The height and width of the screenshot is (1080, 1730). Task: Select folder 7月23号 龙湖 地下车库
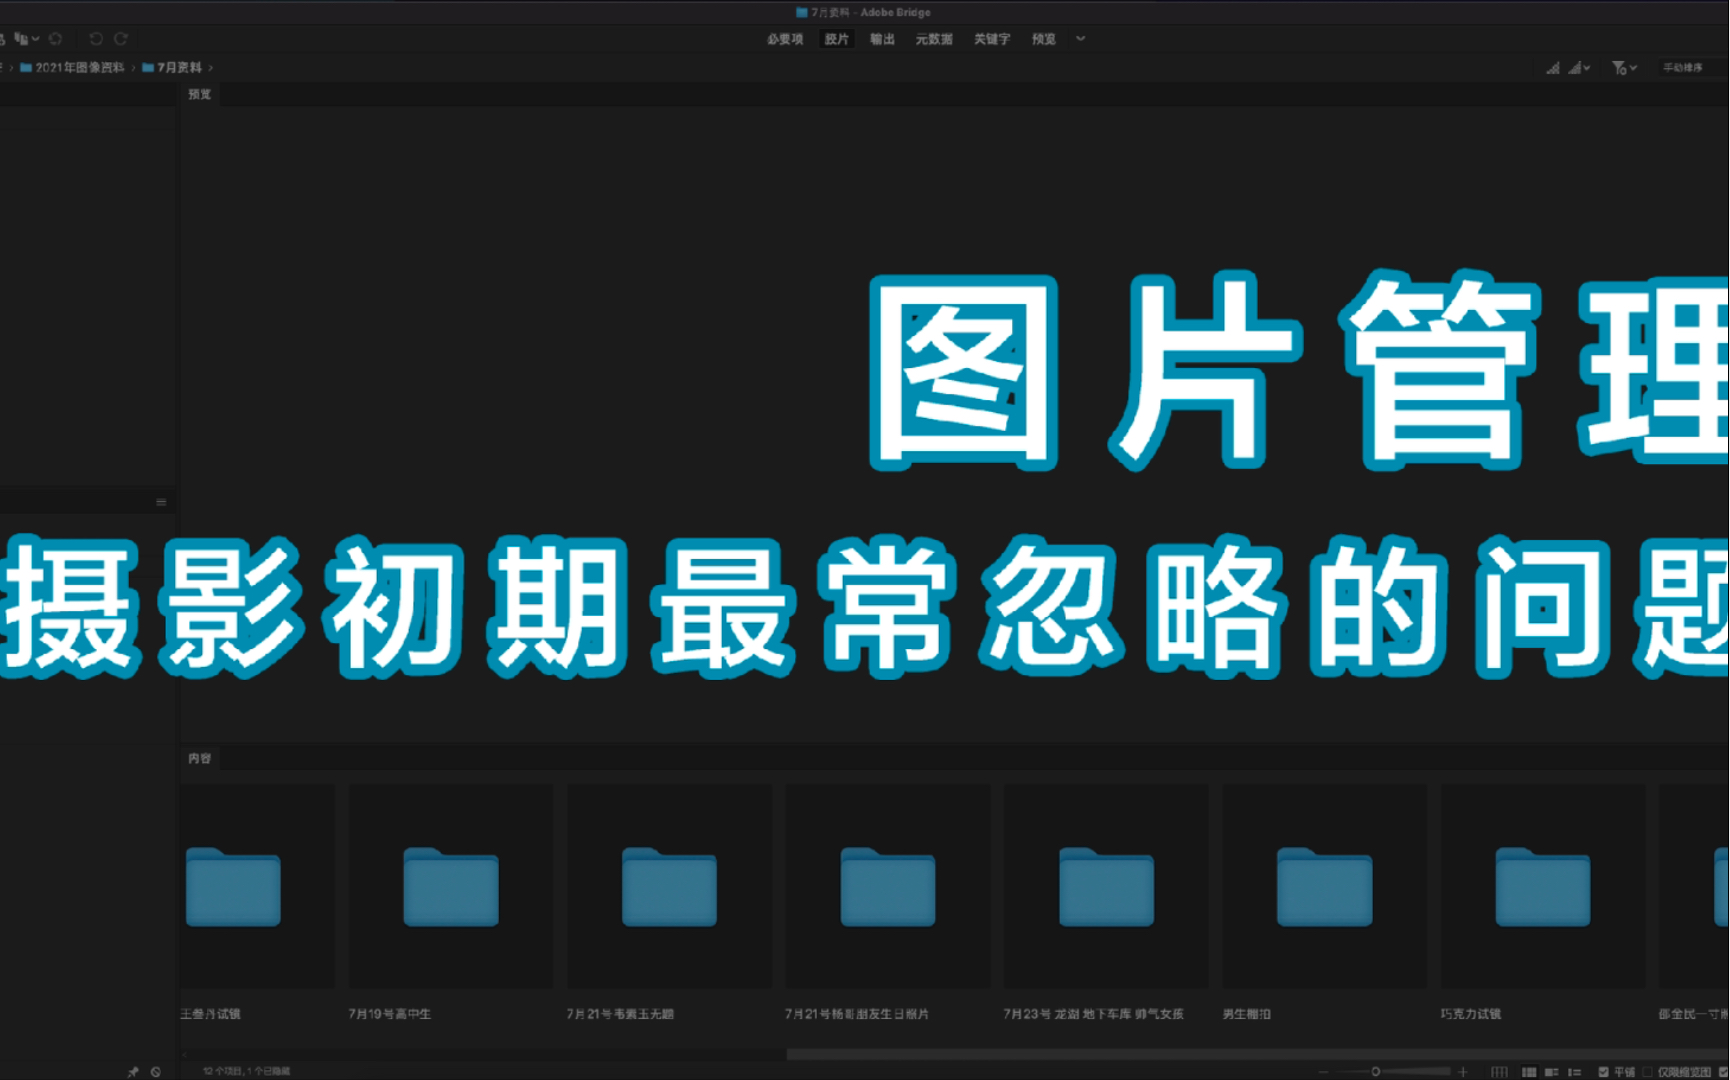(1106, 887)
